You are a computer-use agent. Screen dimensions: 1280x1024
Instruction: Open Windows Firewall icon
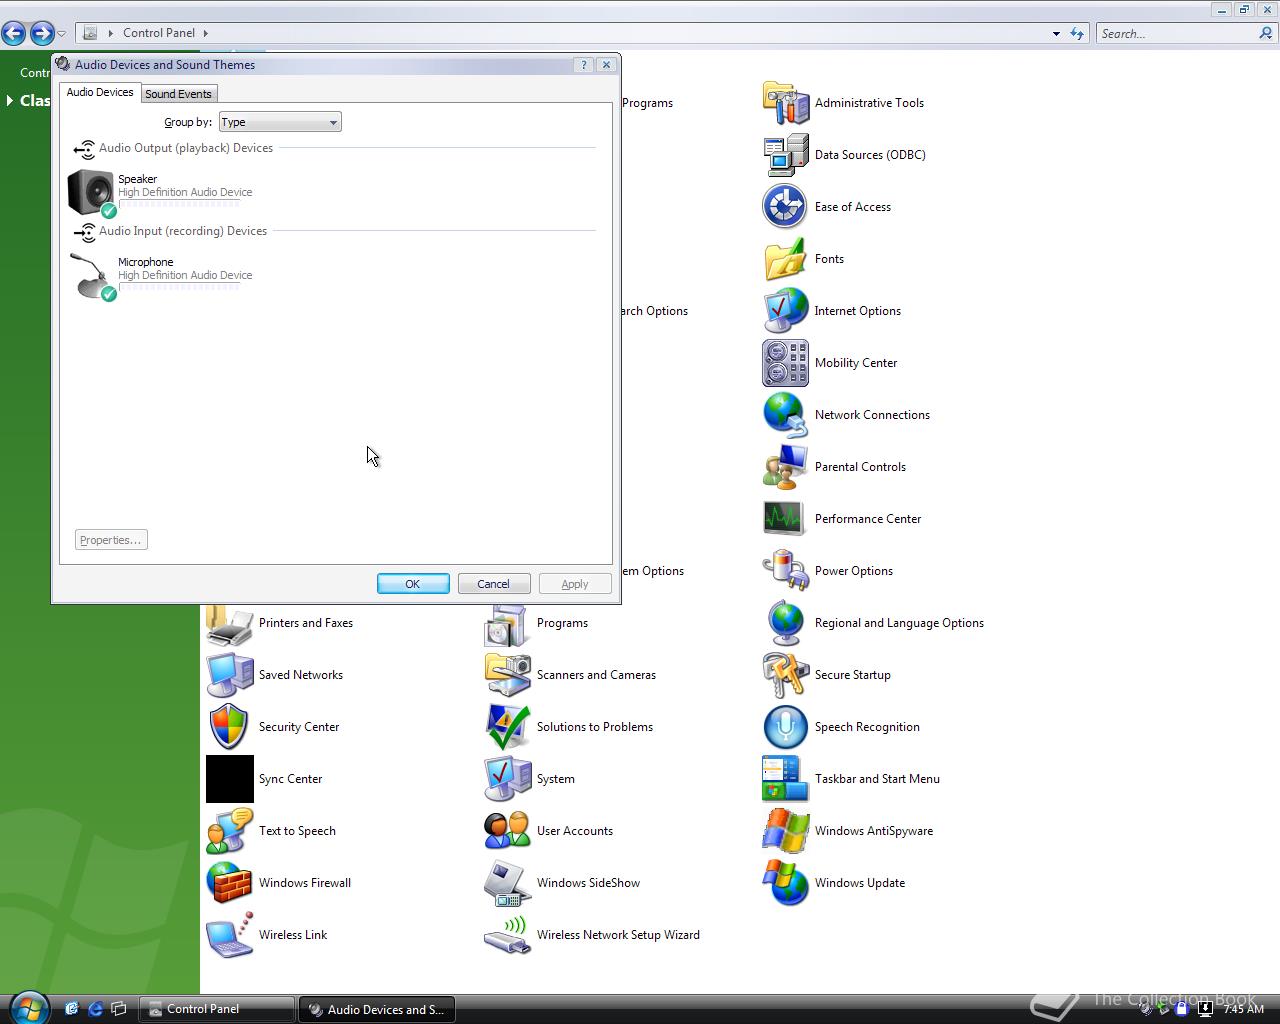pyautogui.click(x=229, y=883)
